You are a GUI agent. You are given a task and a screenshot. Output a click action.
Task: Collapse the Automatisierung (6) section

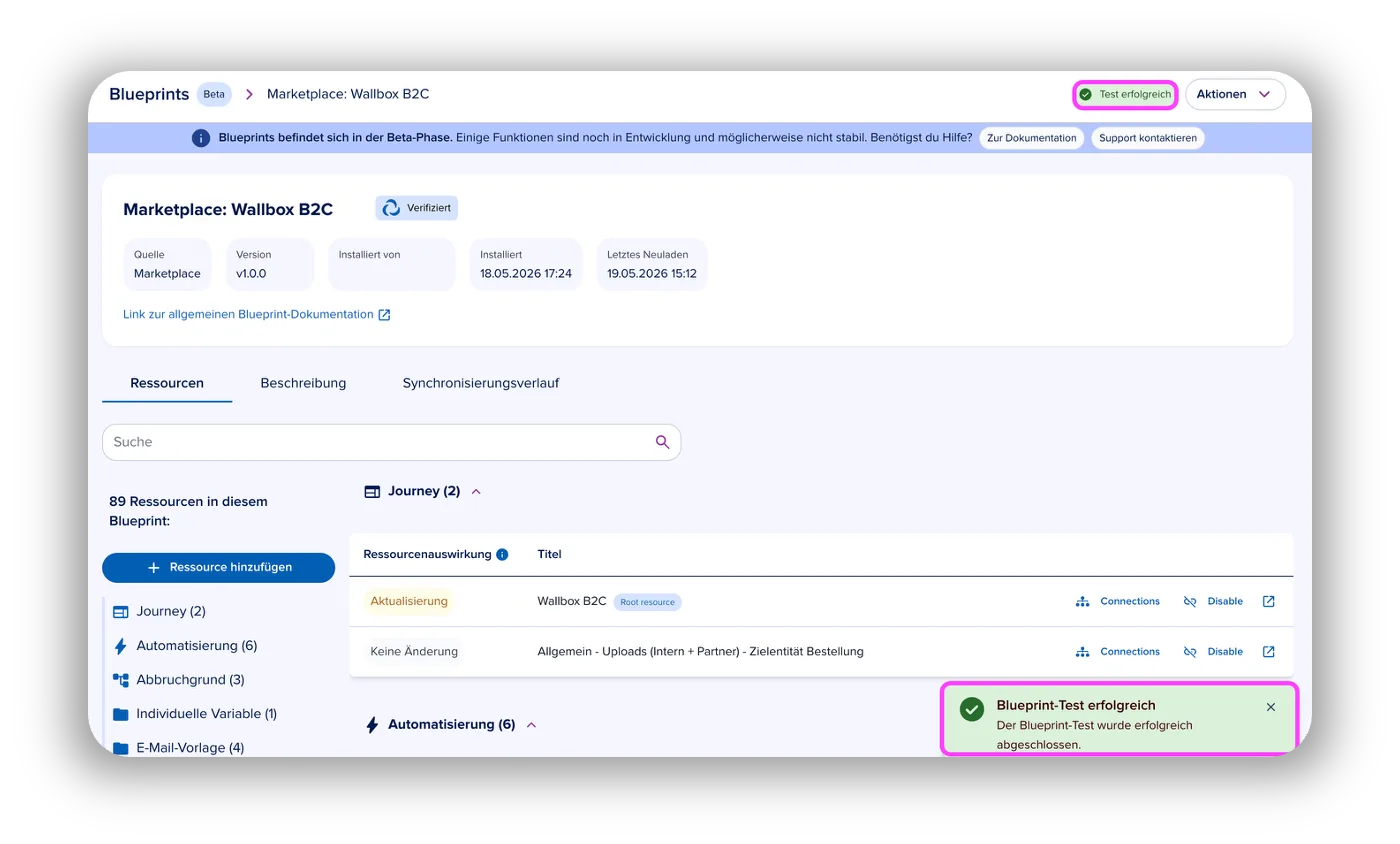point(531,724)
